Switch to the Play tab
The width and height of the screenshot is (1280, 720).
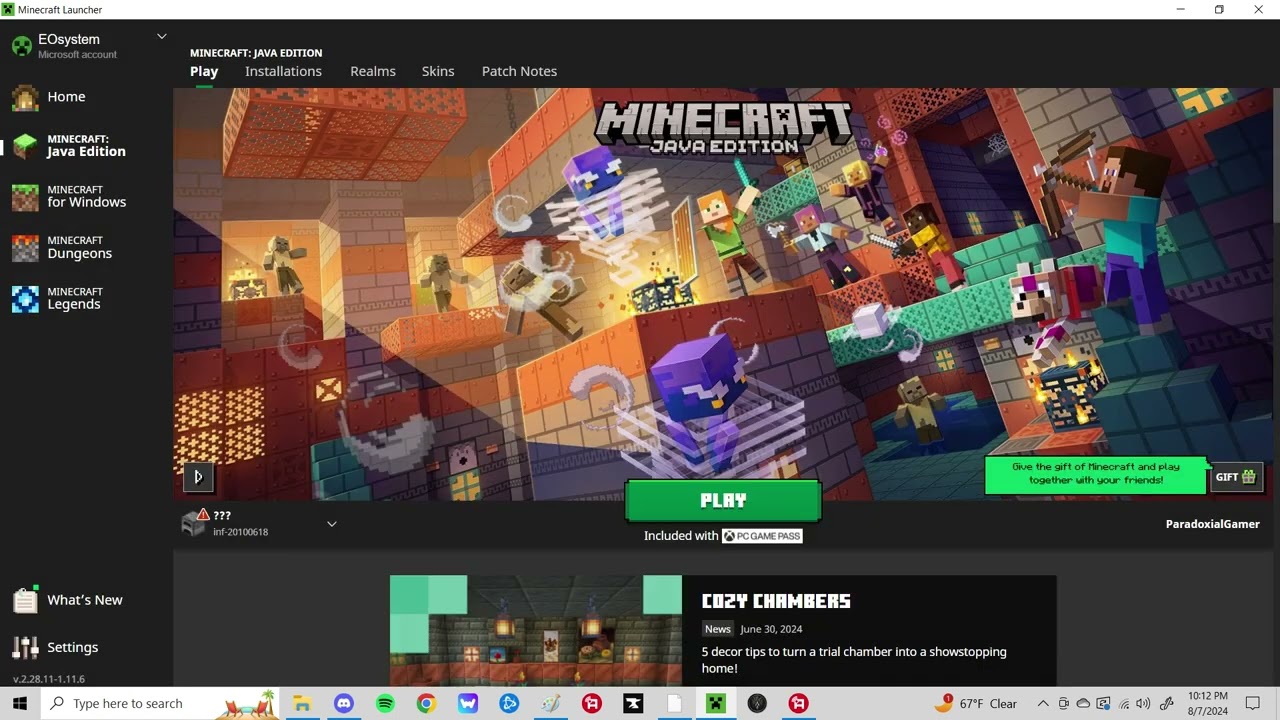coord(204,71)
